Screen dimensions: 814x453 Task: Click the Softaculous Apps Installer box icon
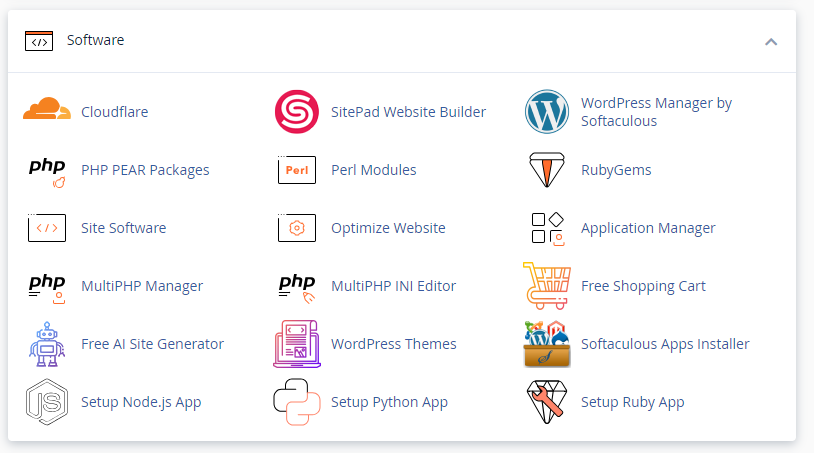click(x=547, y=344)
